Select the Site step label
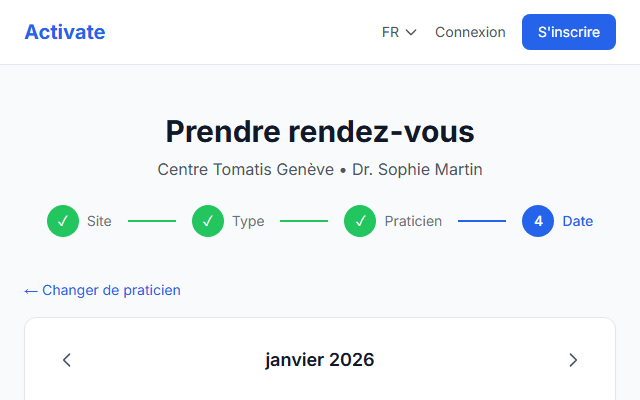Screen dimensions: 640x400 [x=99, y=221]
